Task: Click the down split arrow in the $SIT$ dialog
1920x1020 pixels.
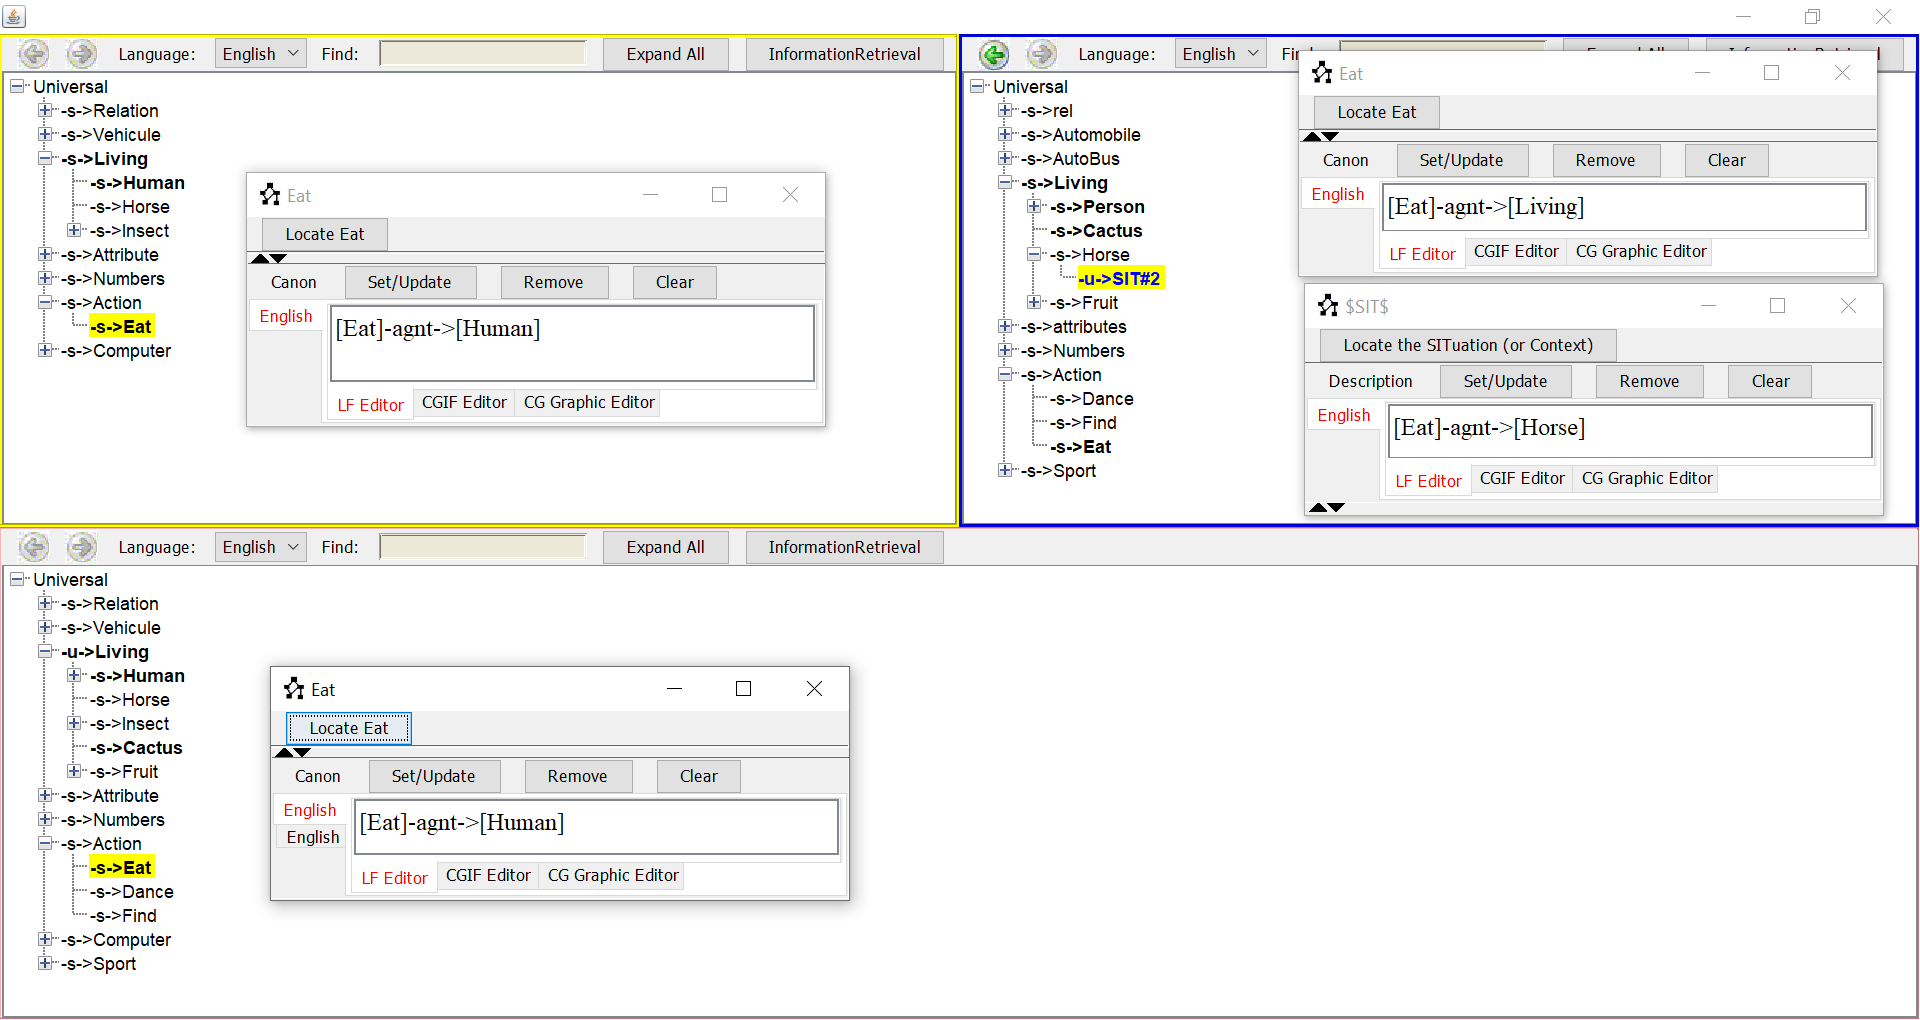Action: point(1337,508)
